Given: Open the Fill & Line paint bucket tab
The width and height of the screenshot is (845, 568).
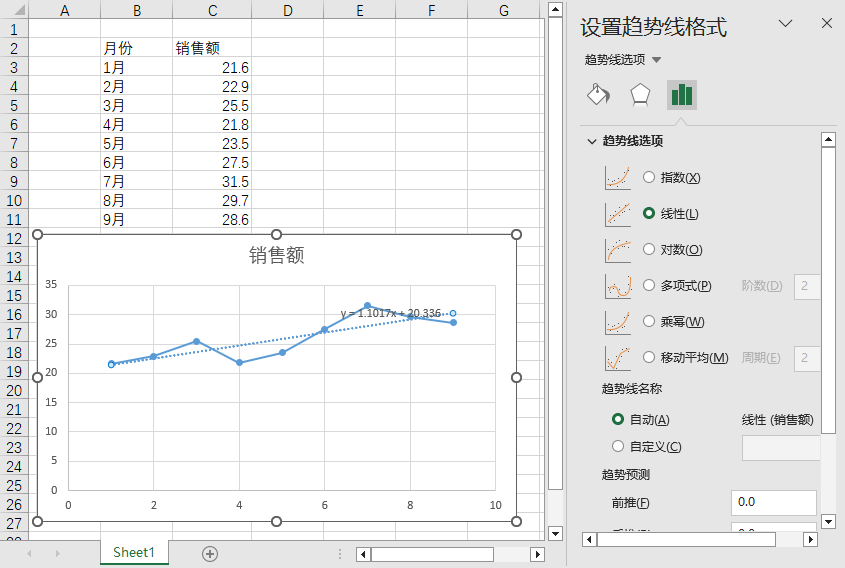Looking at the screenshot, I should [x=598, y=95].
